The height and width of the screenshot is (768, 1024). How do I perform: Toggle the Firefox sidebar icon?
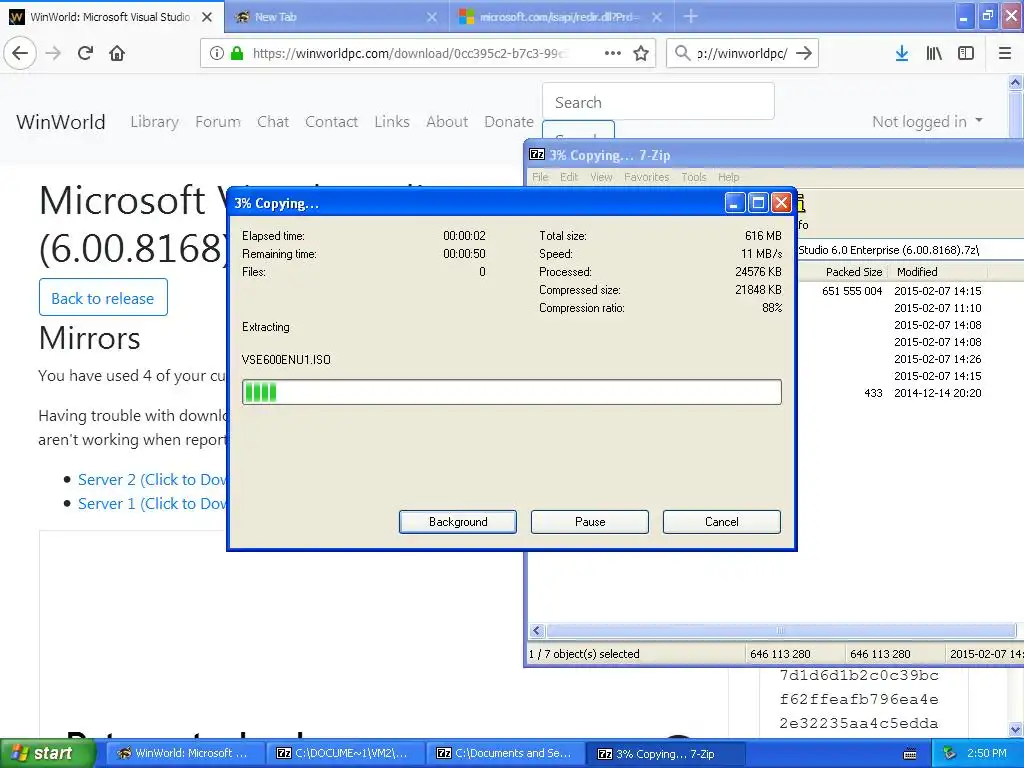pyautogui.click(x=966, y=53)
